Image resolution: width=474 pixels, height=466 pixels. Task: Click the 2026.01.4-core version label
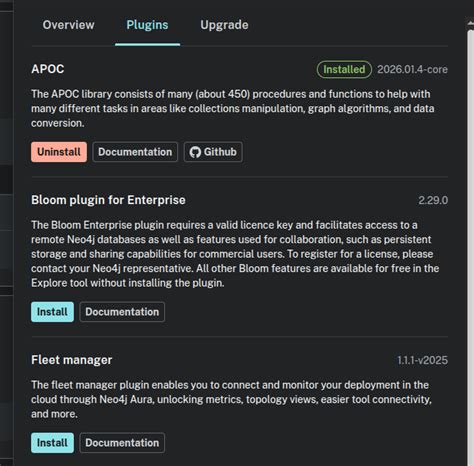(x=412, y=69)
